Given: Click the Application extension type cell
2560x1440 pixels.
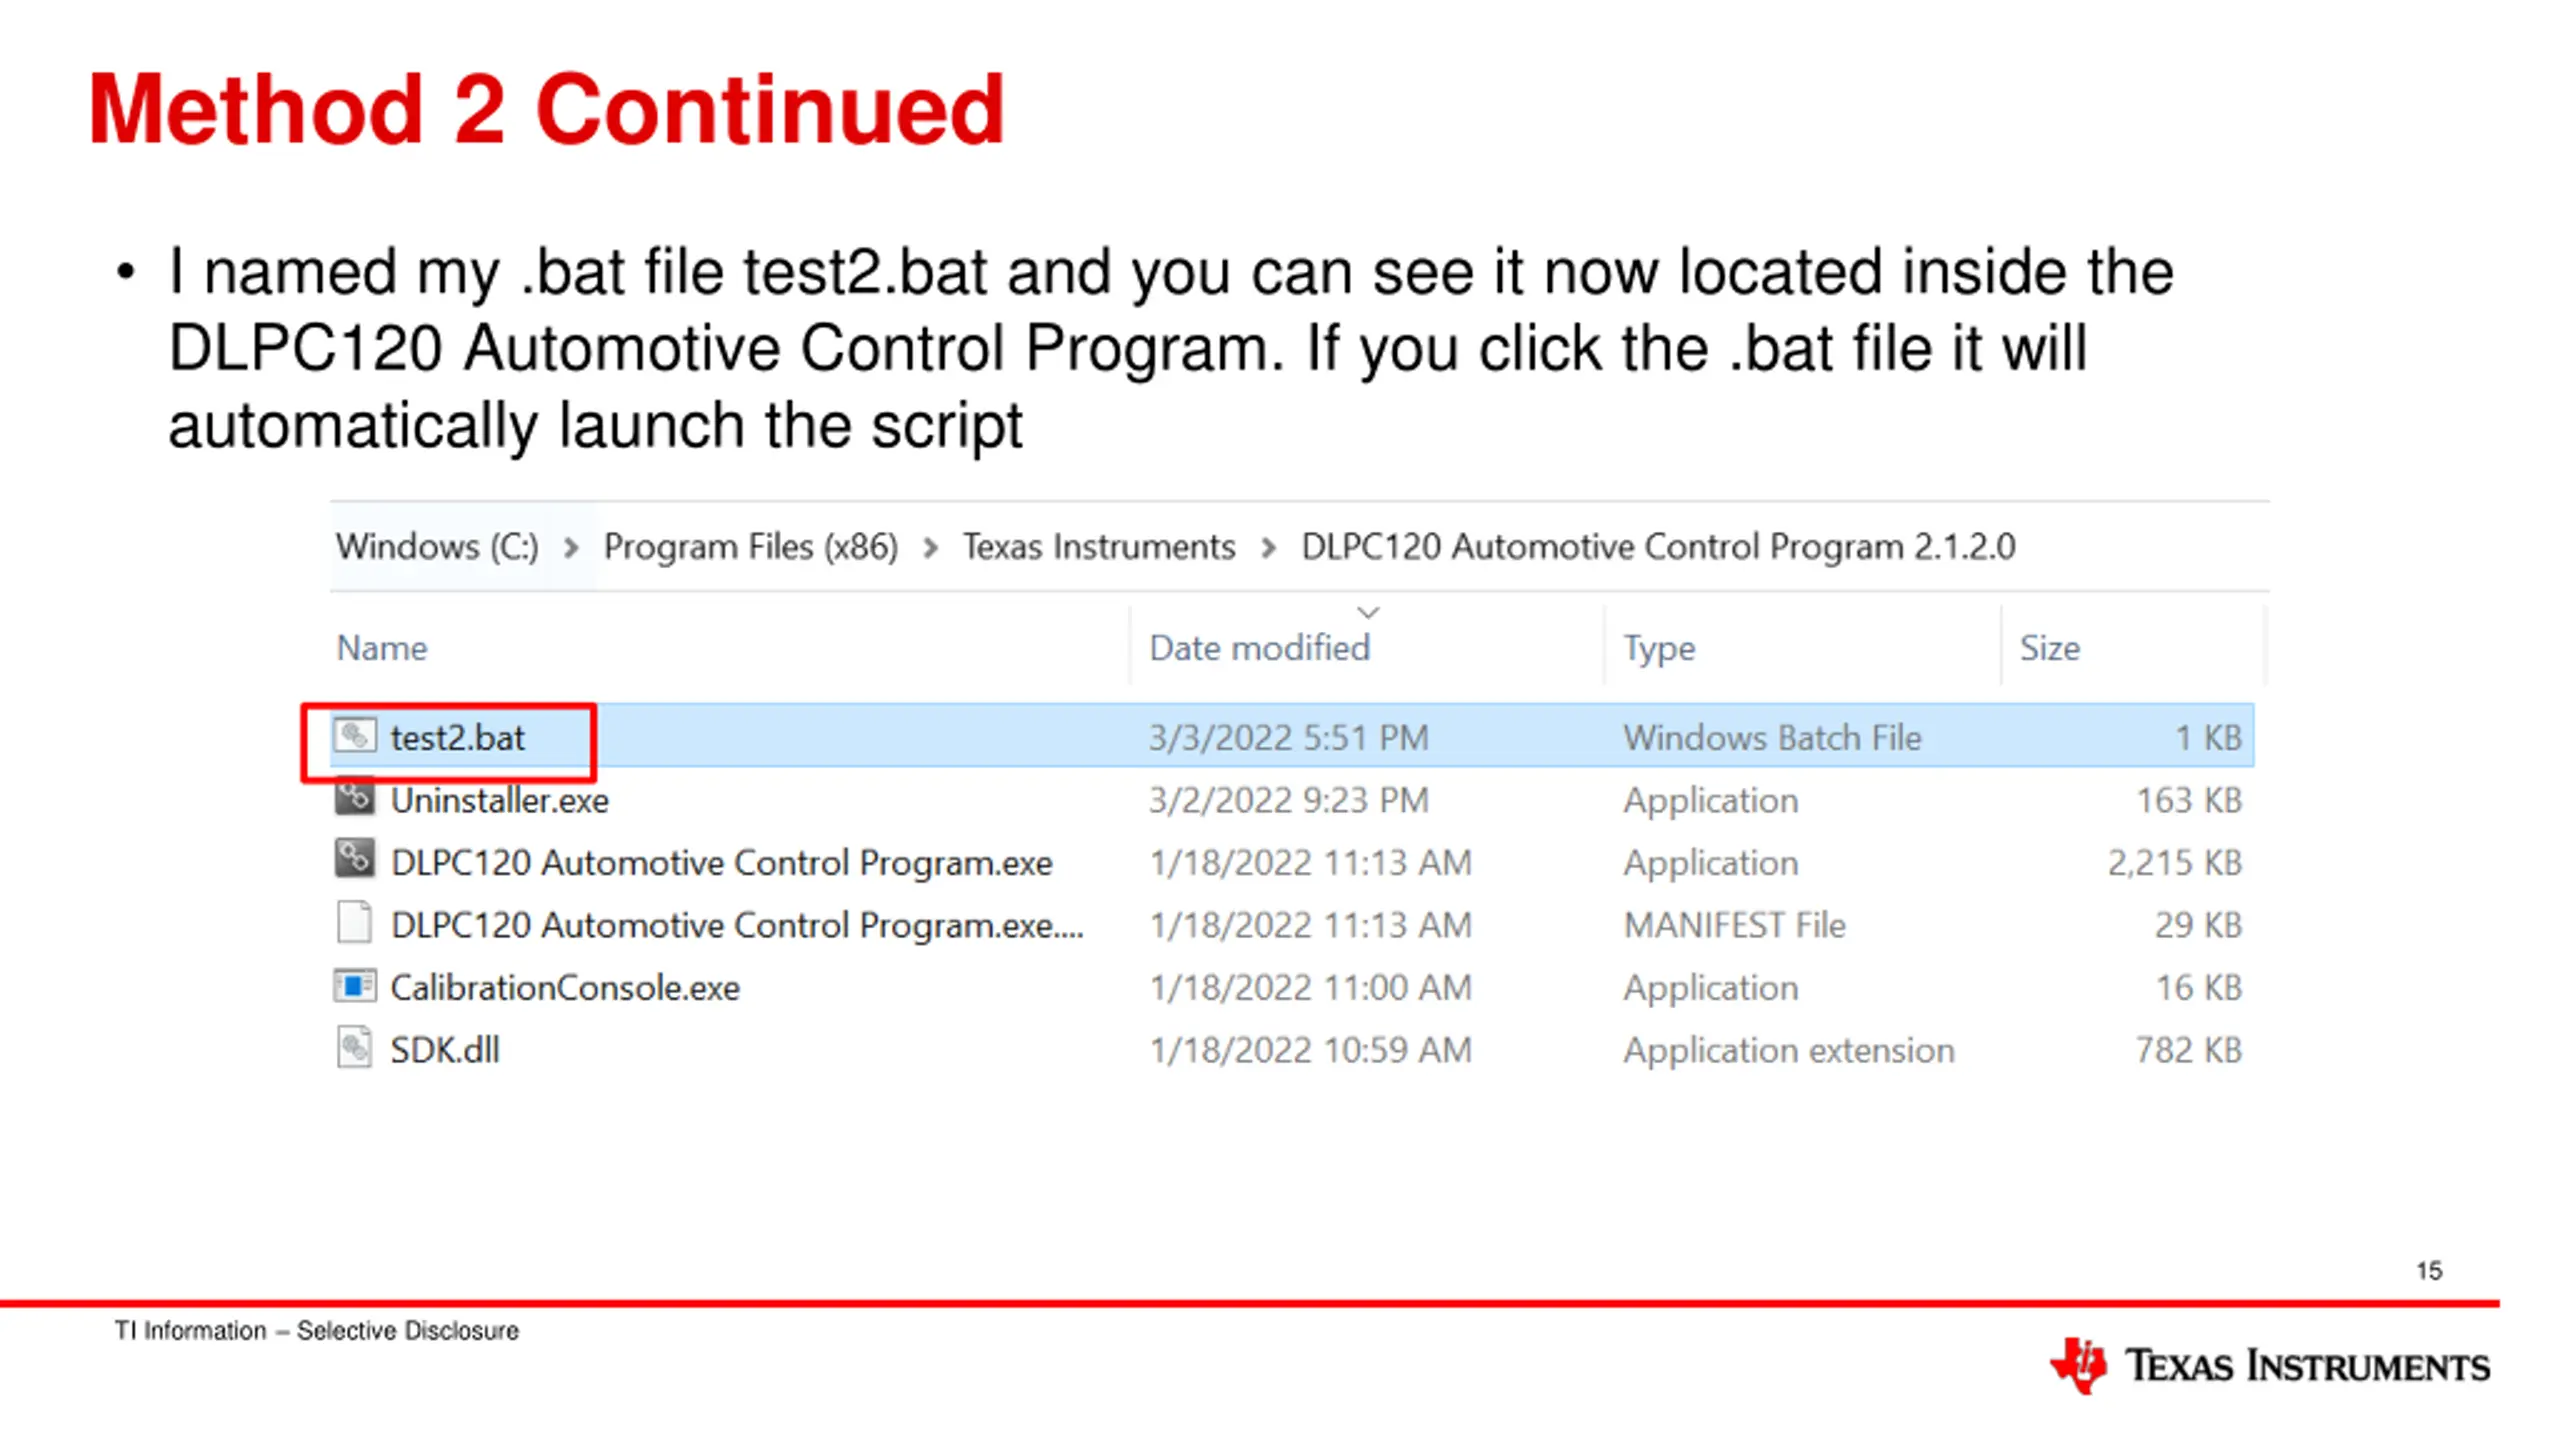Looking at the screenshot, I should (x=1788, y=1050).
